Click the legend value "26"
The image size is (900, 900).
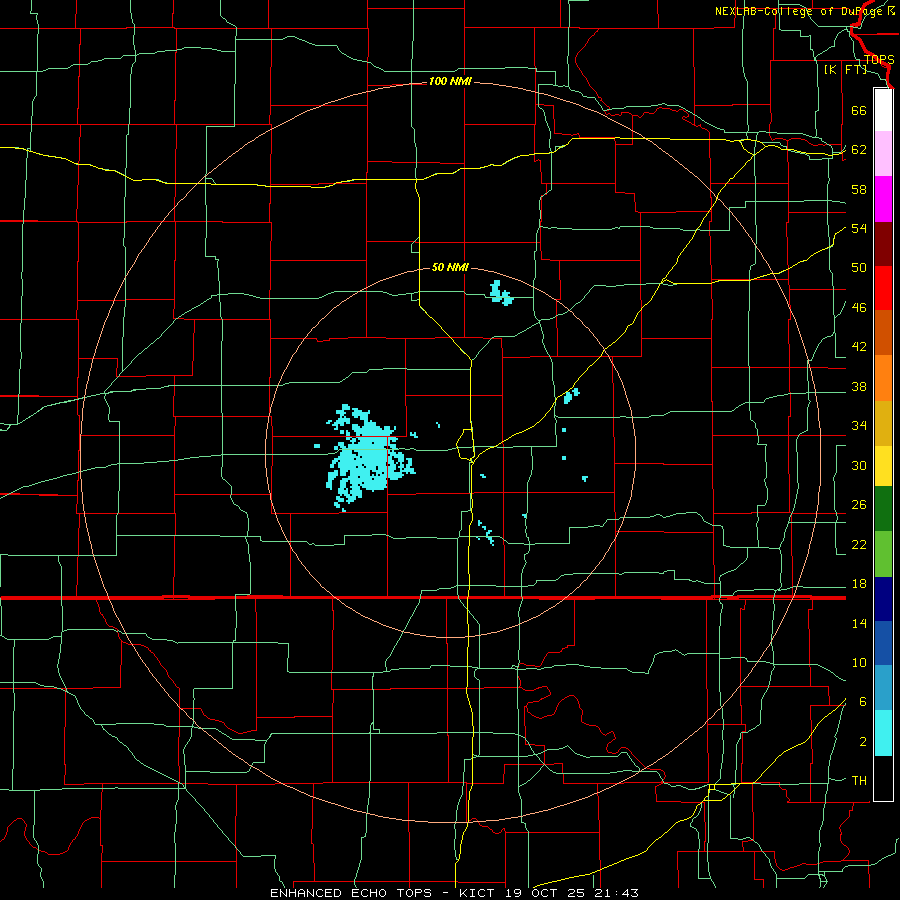click(859, 505)
